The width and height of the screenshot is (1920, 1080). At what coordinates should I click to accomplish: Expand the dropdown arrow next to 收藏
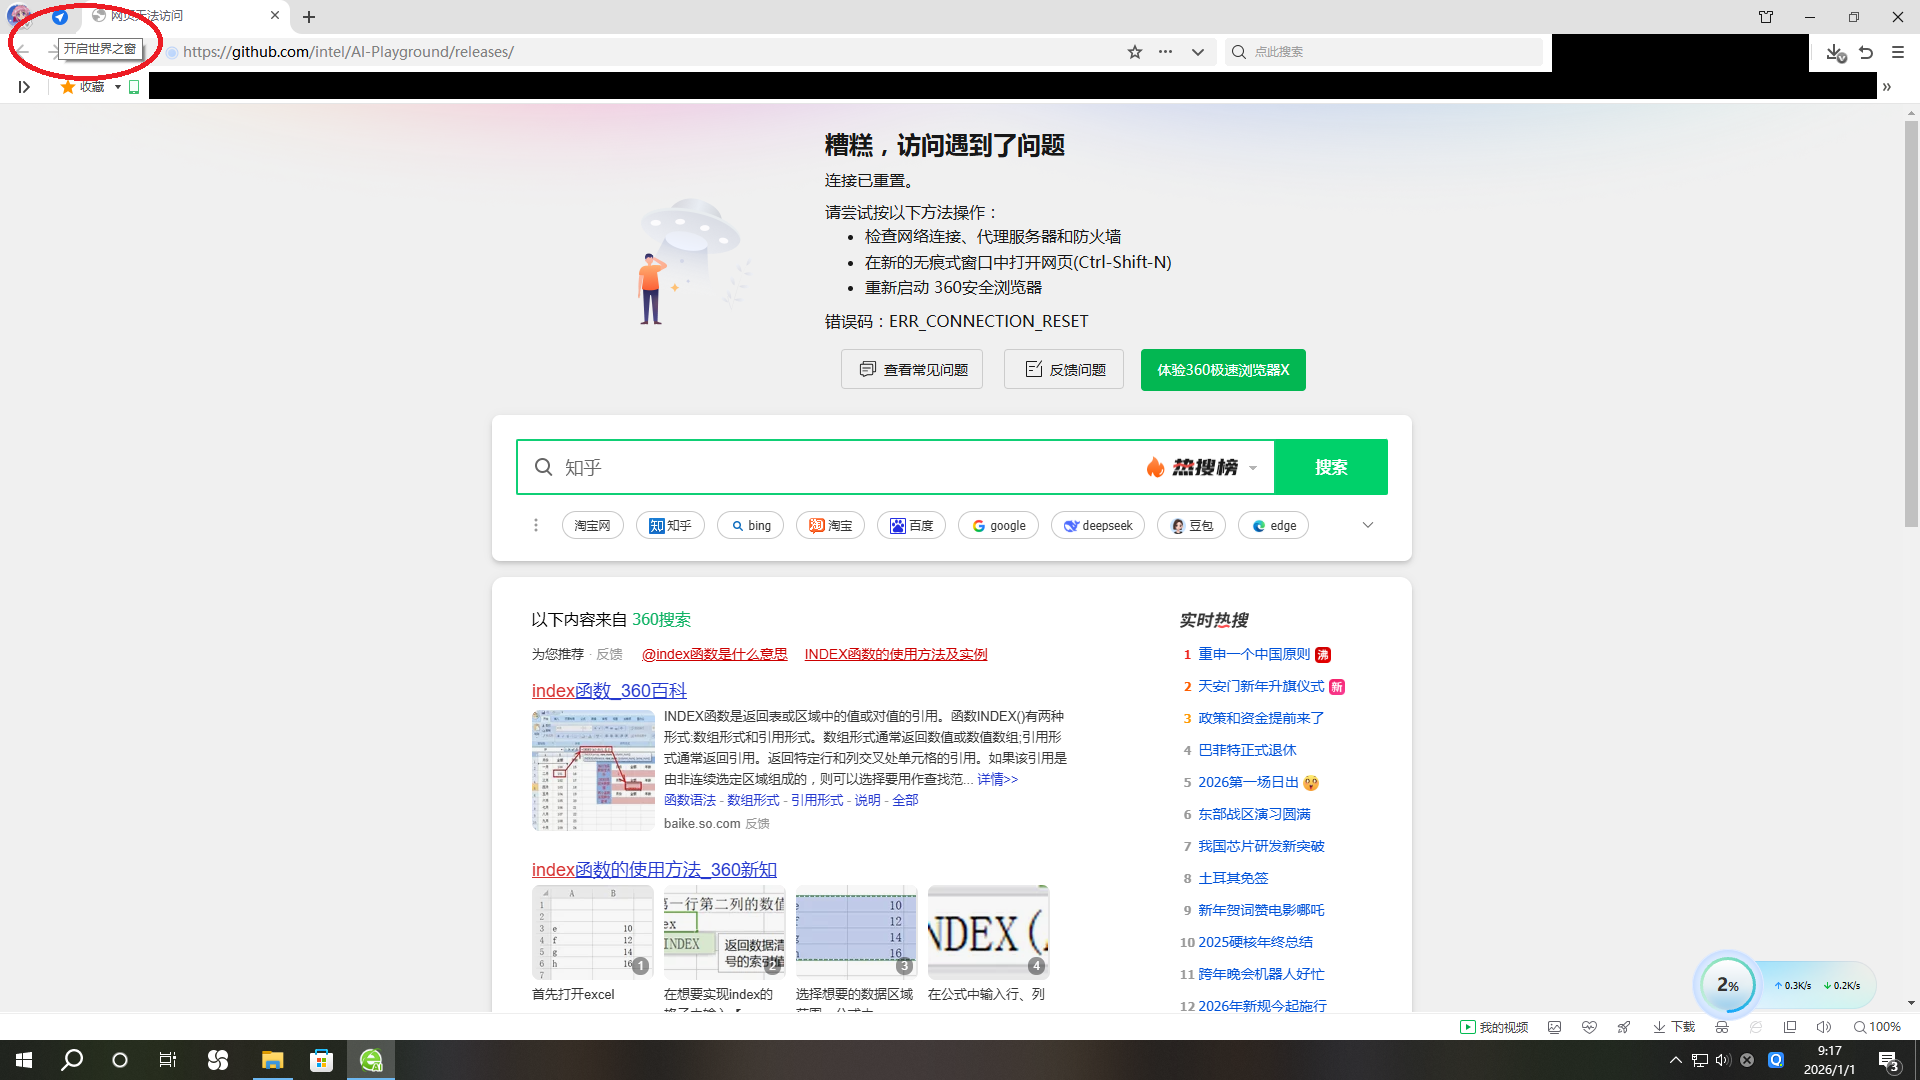pos(118,87)
